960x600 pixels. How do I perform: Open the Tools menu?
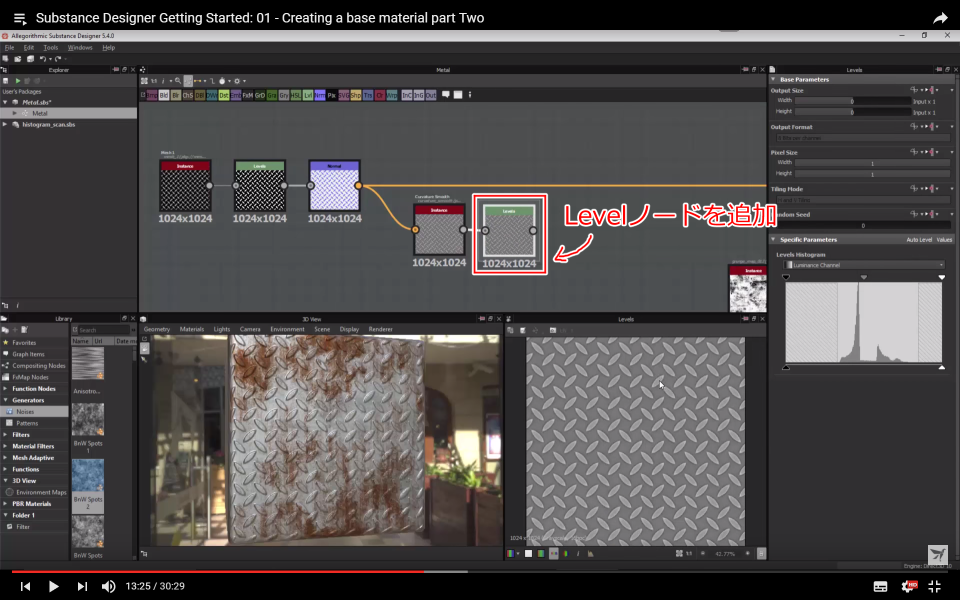click(x=50, y=47)
